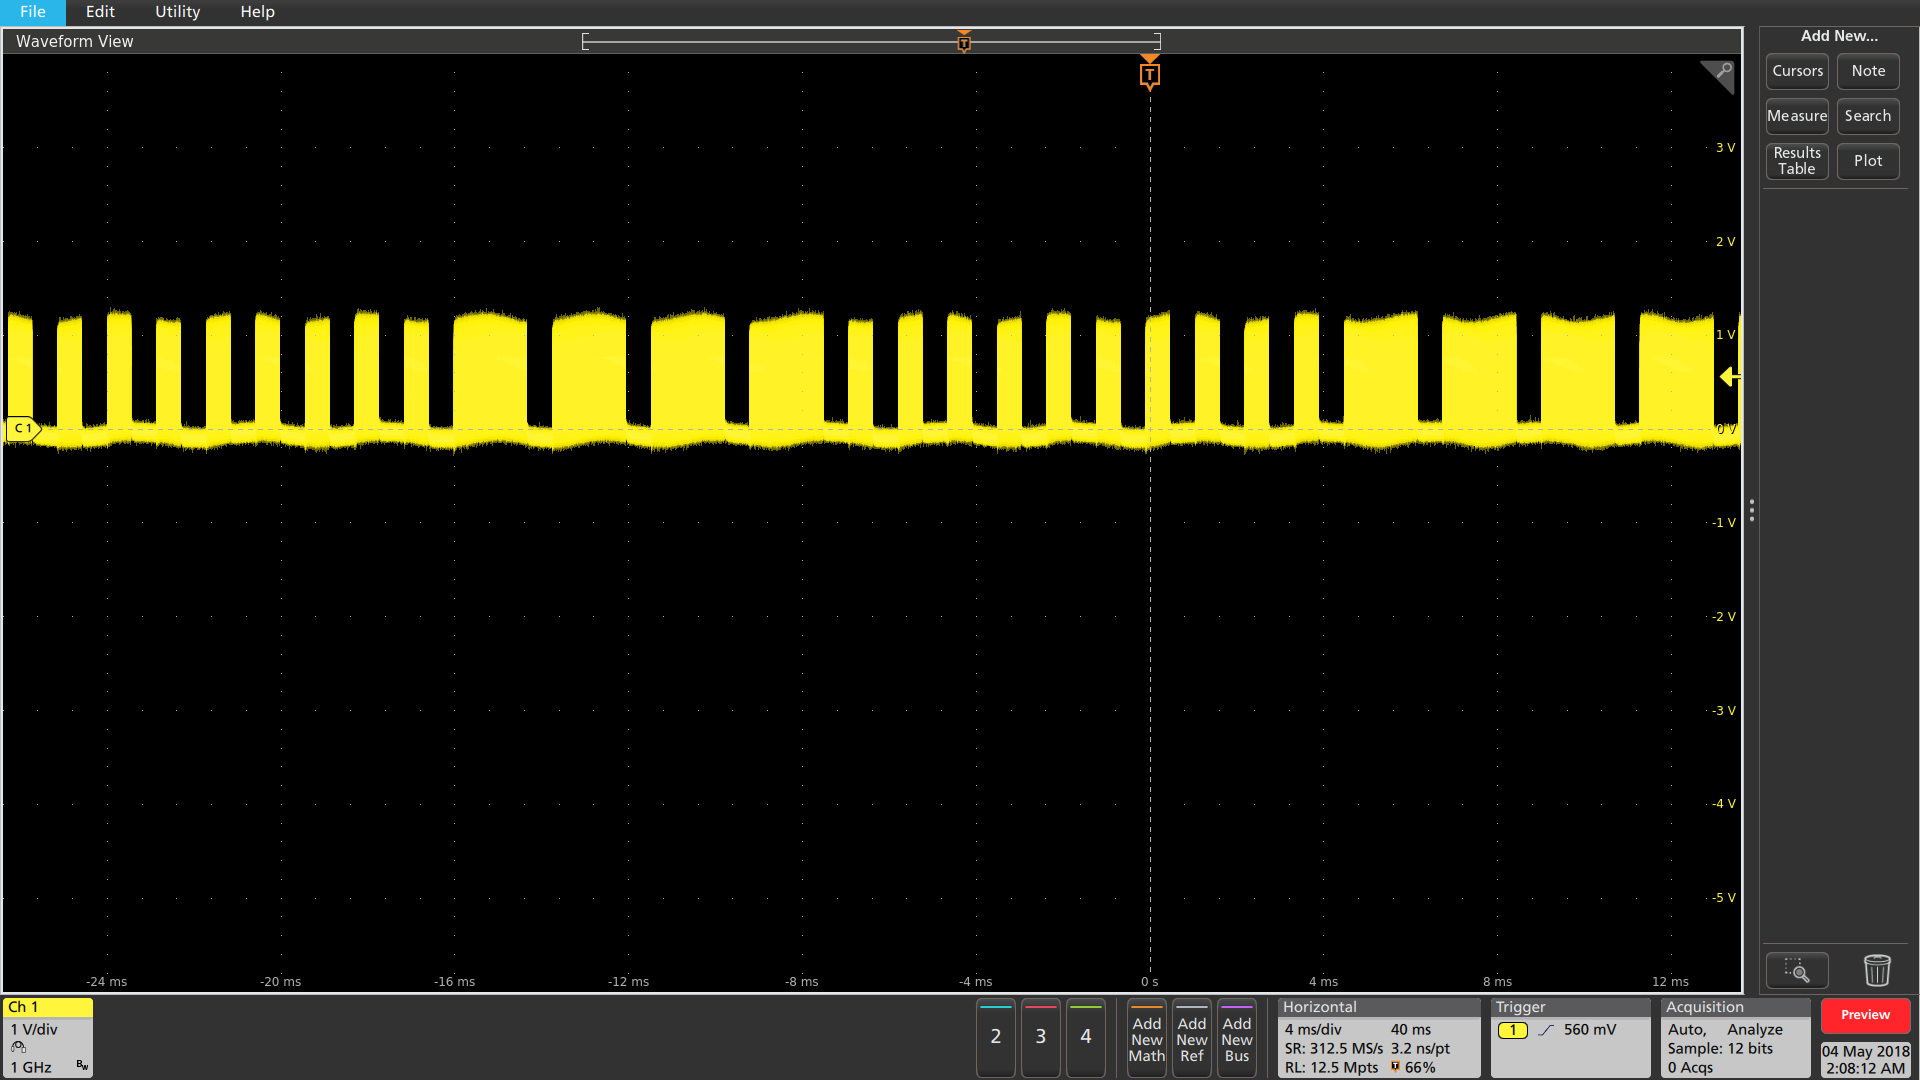Image resolution: width=1920 pixels, height=1080 pixels.
Task: Click Add New Ref
Action: pyautogui.click(x=1192, y=1038)
